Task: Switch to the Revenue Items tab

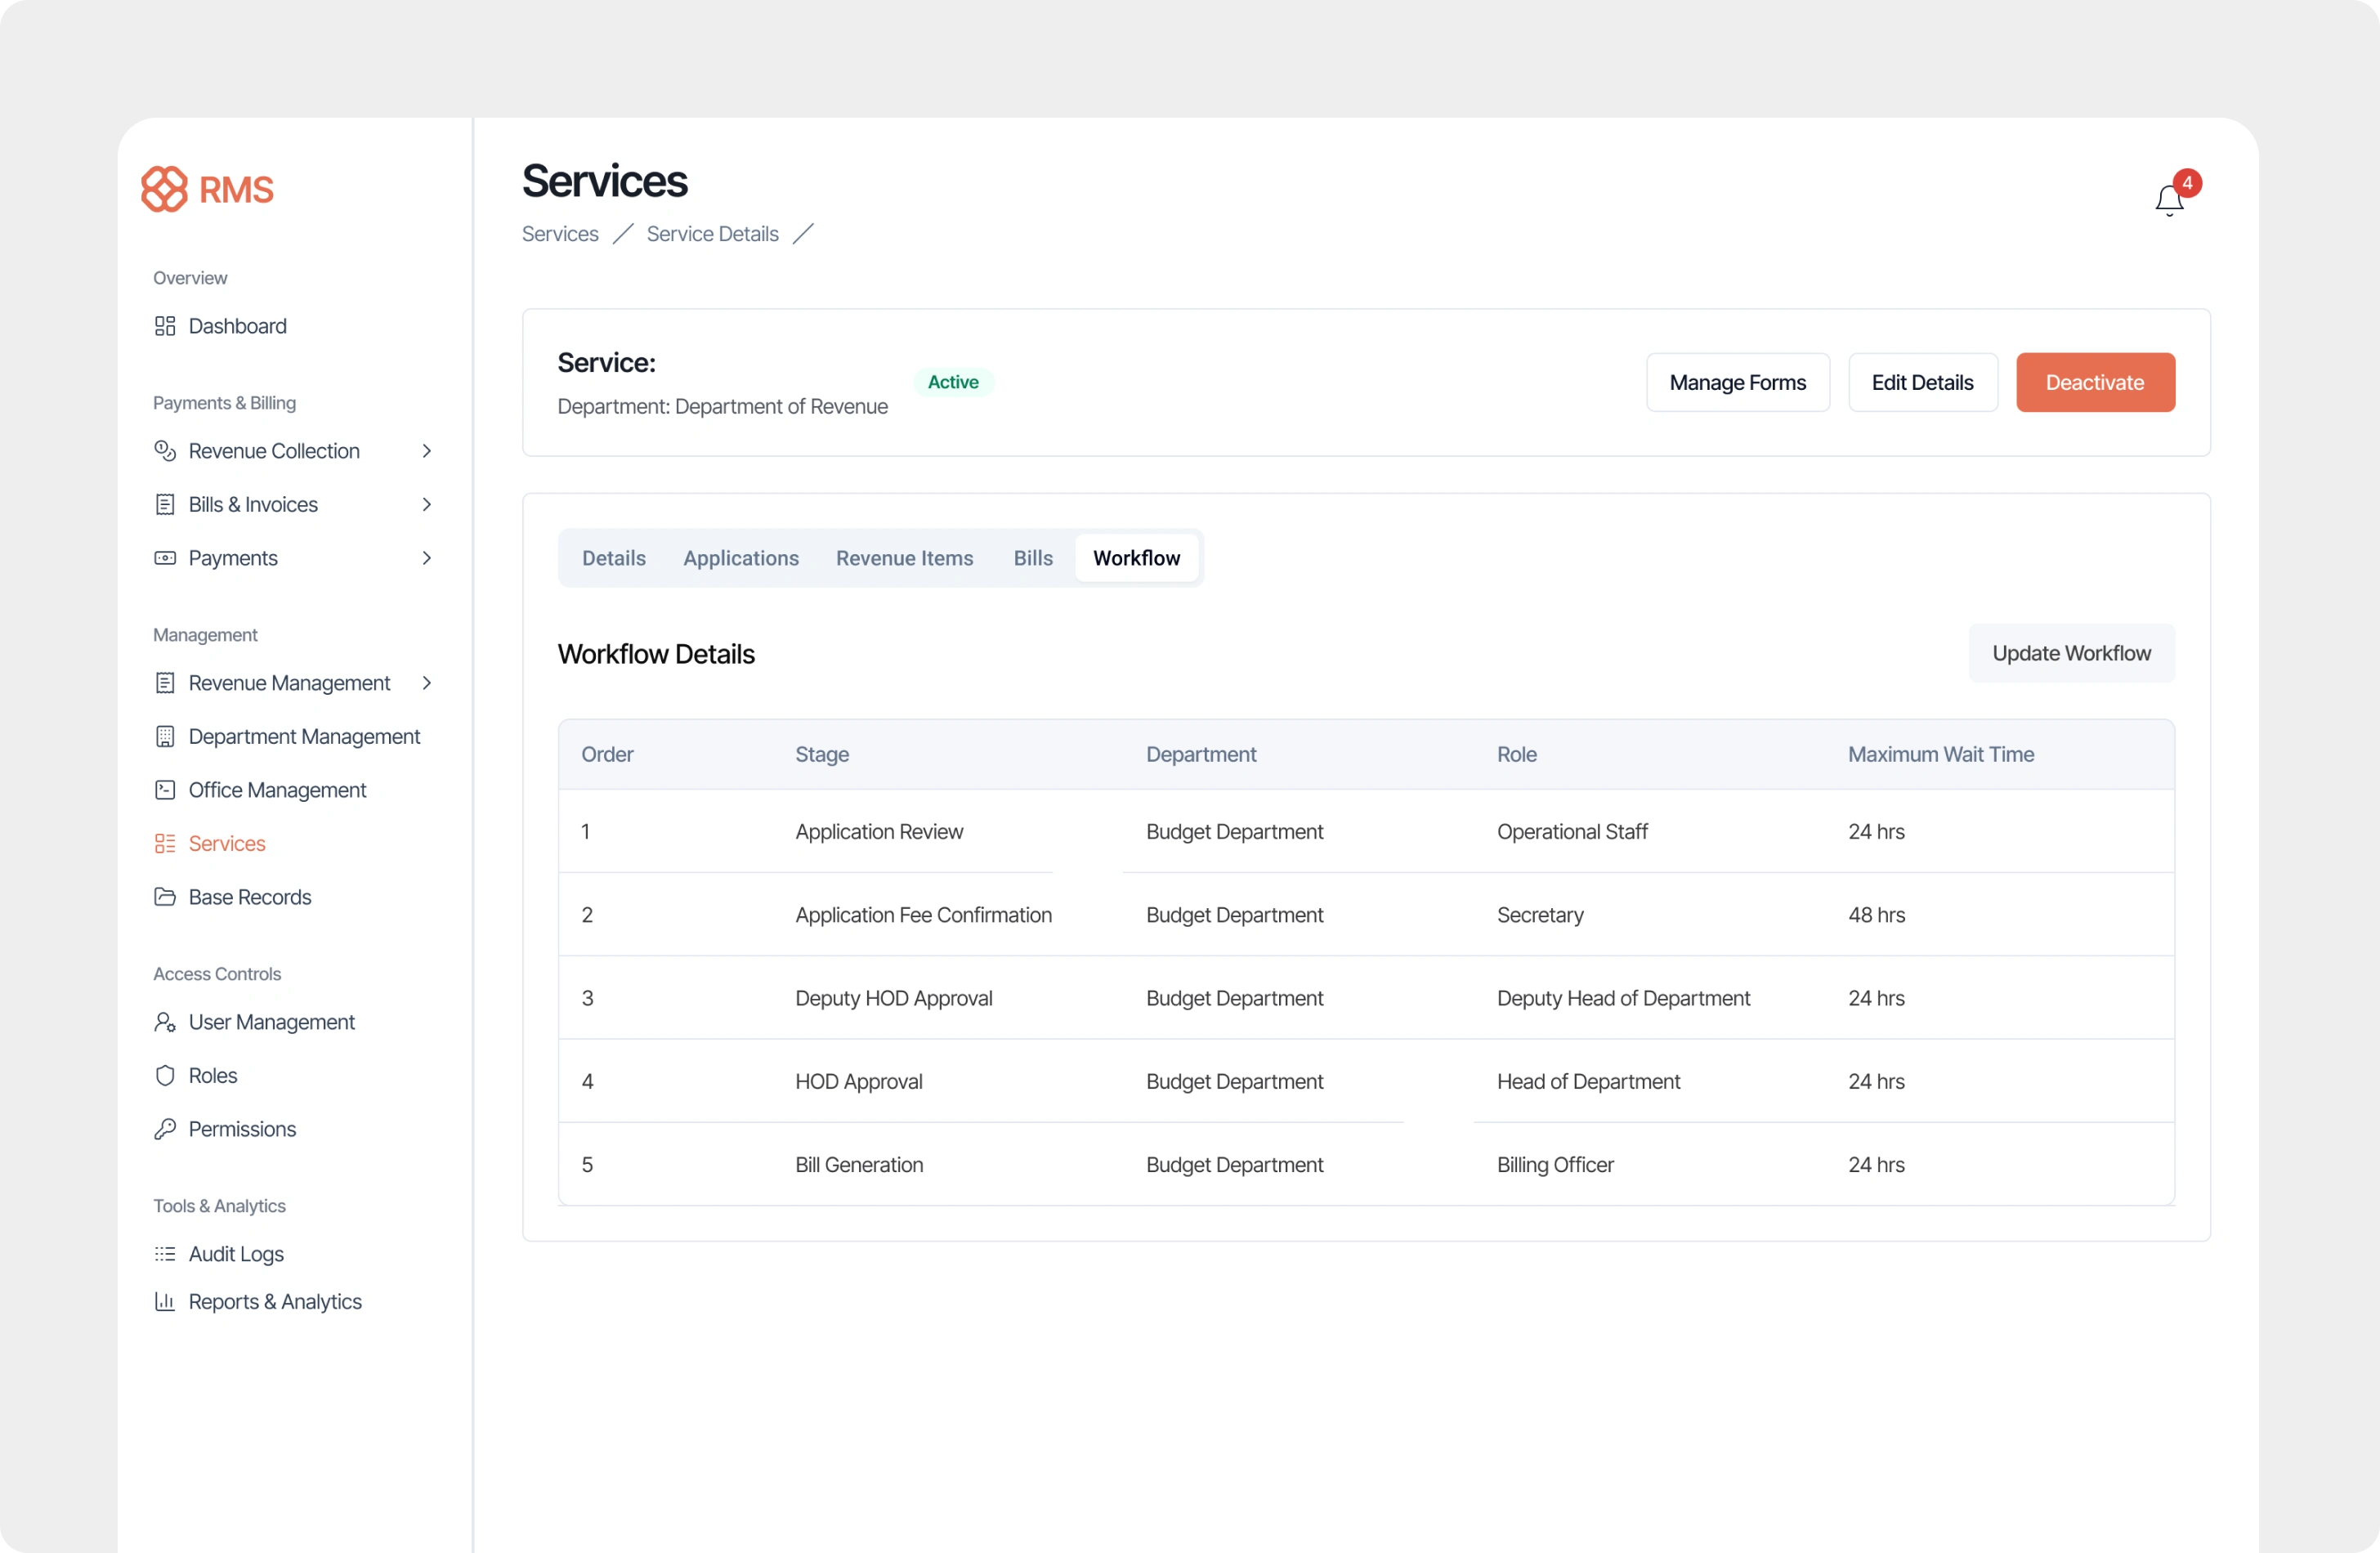Action: [904, 558]
